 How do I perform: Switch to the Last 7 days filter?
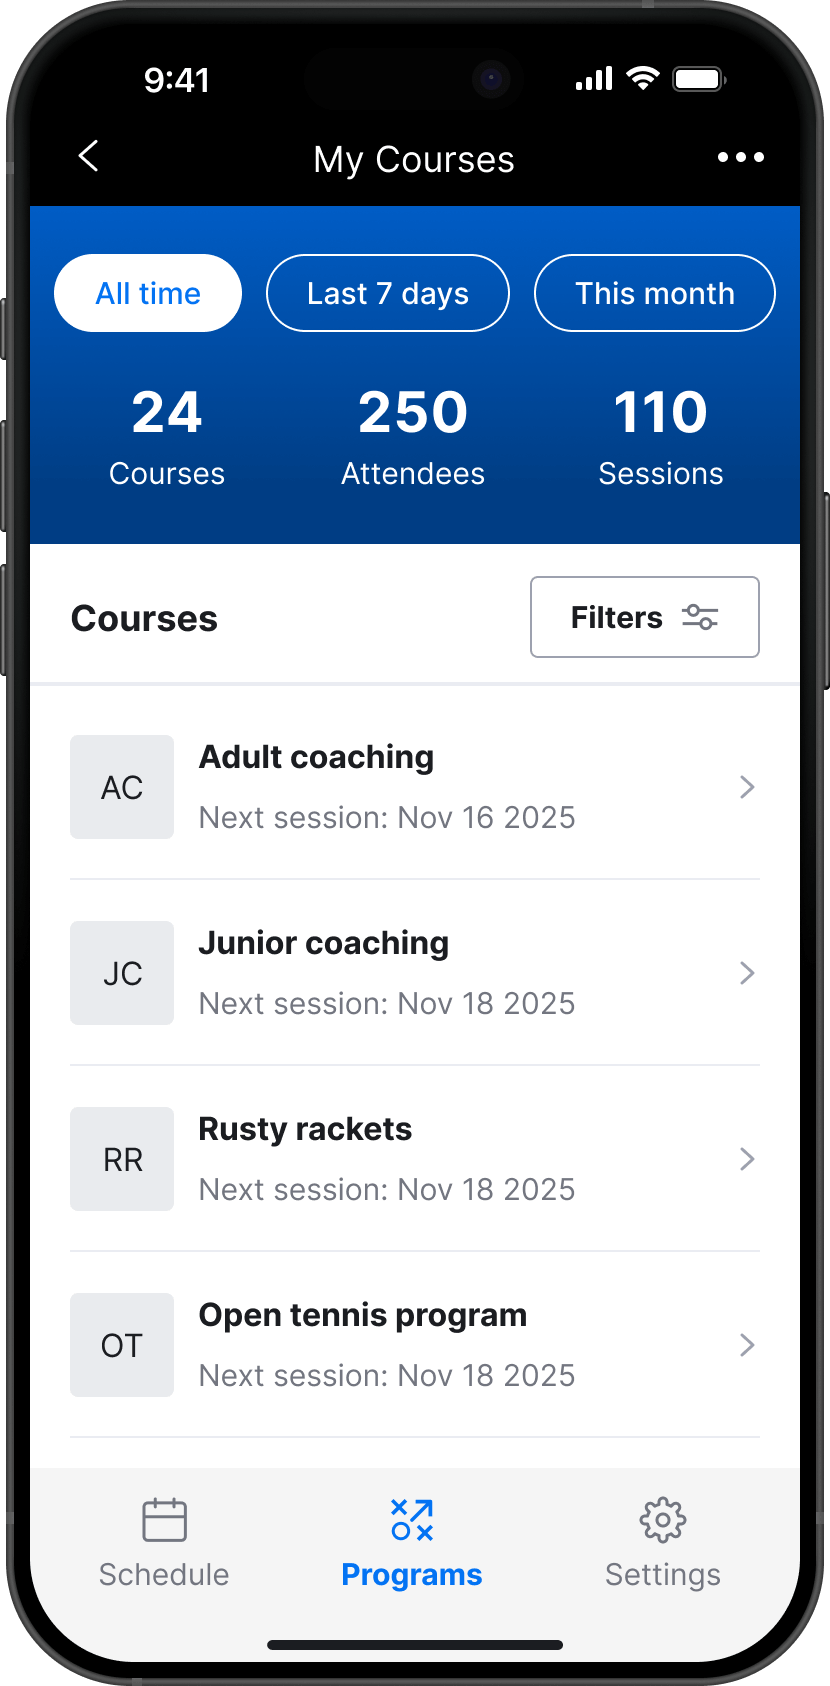click(387, 293)
